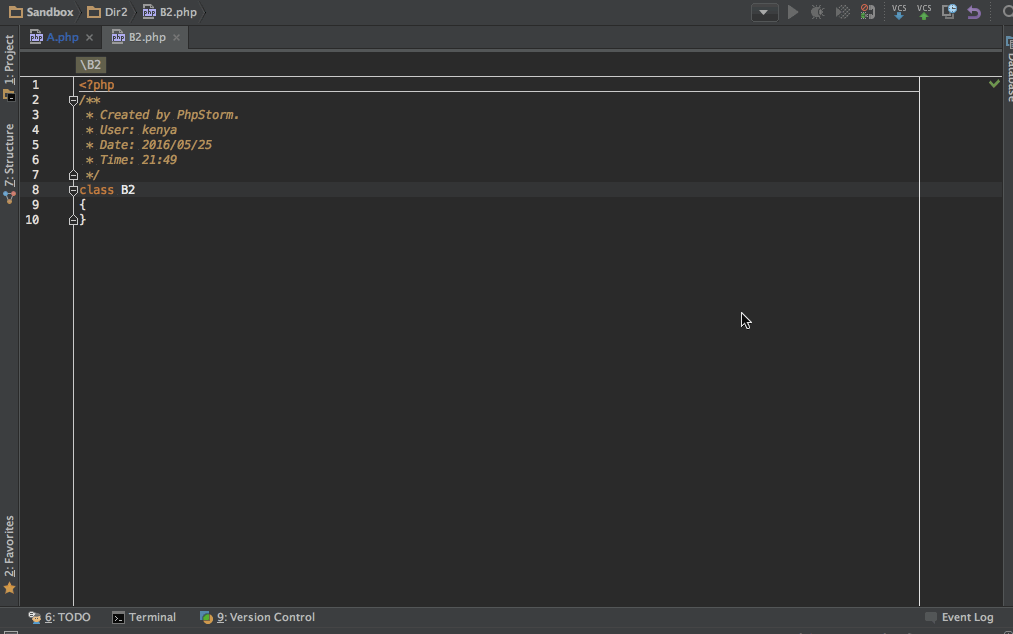
Task: Click the opening brace on line 9
Action: [x=83, y=205]
